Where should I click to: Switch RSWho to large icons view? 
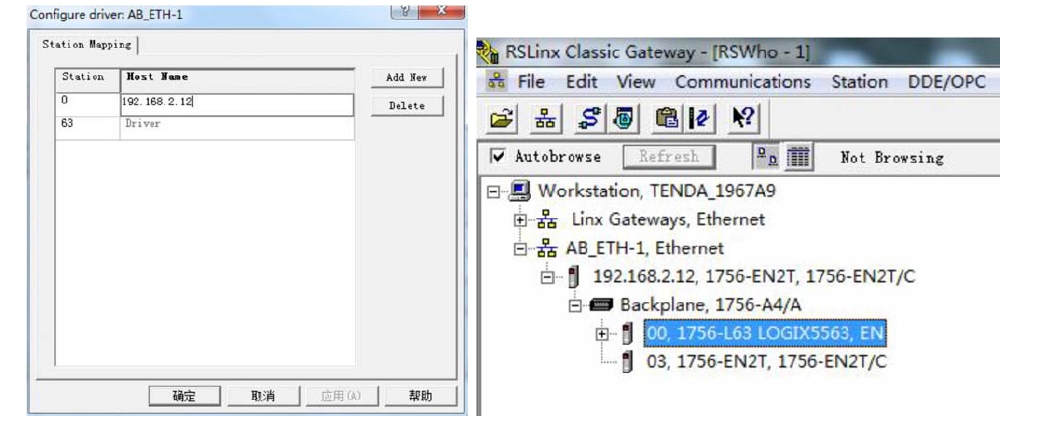click(x=768, y=157)
